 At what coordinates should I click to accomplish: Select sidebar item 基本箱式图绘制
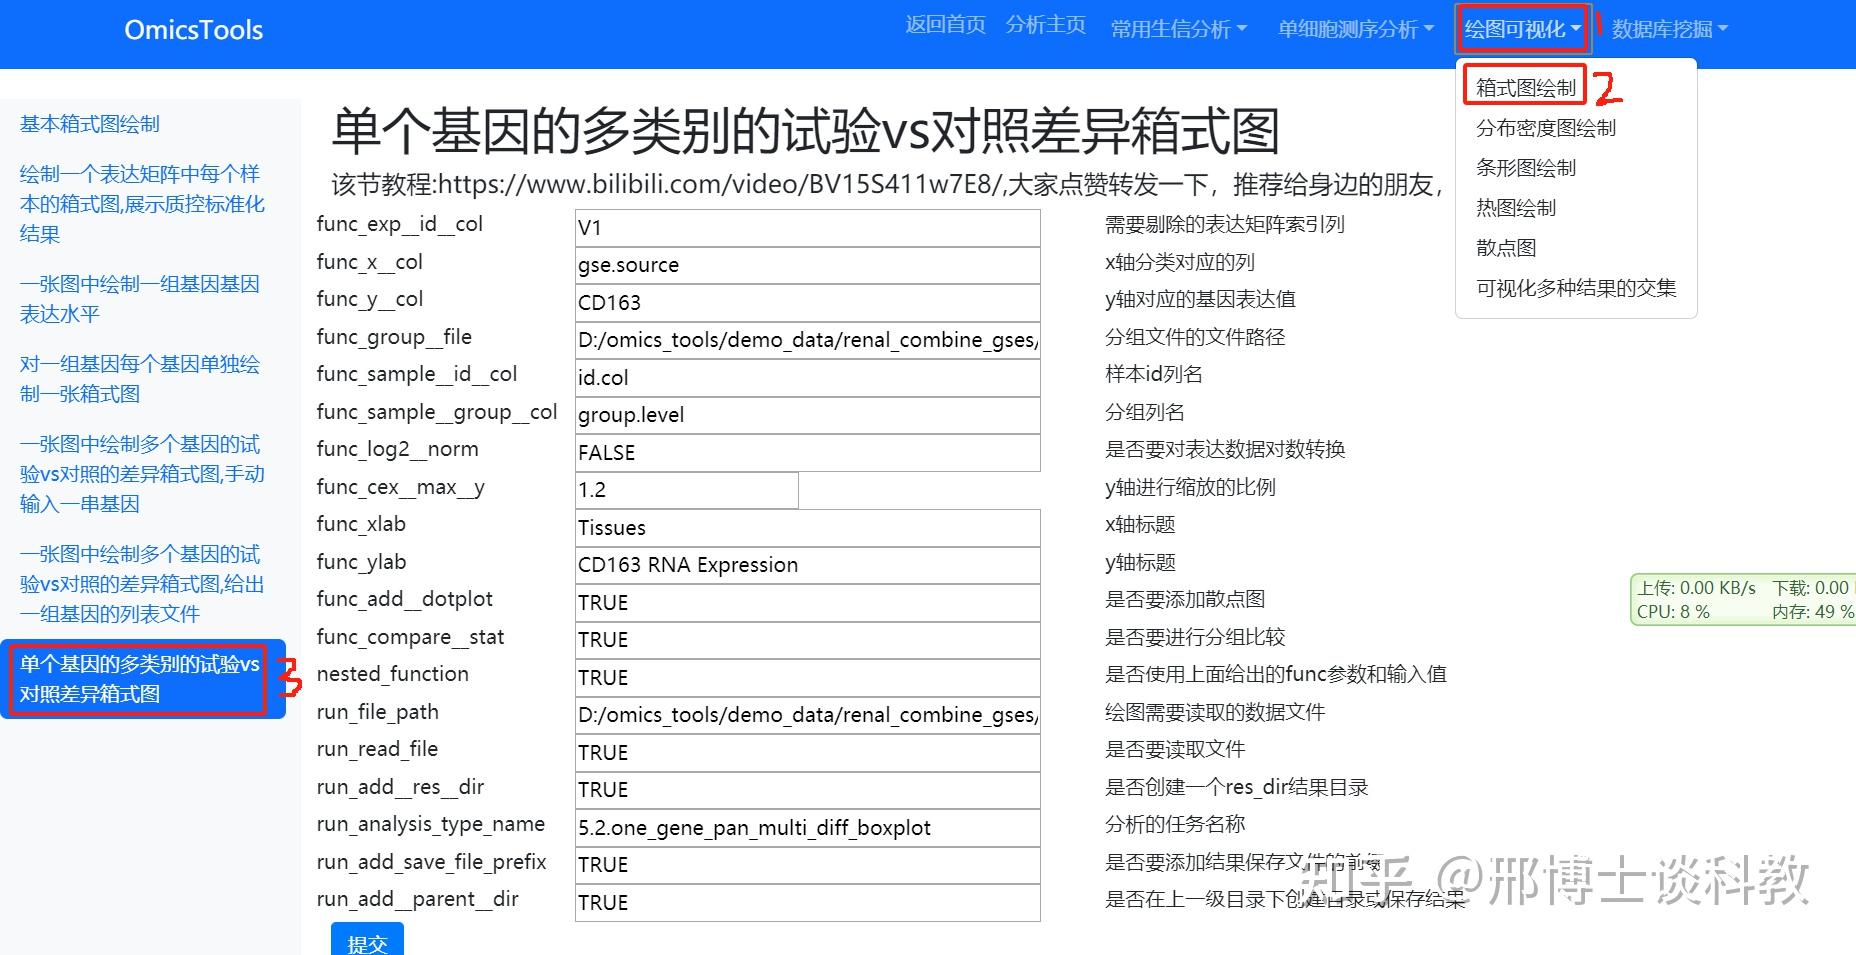(x=88, y=123)
